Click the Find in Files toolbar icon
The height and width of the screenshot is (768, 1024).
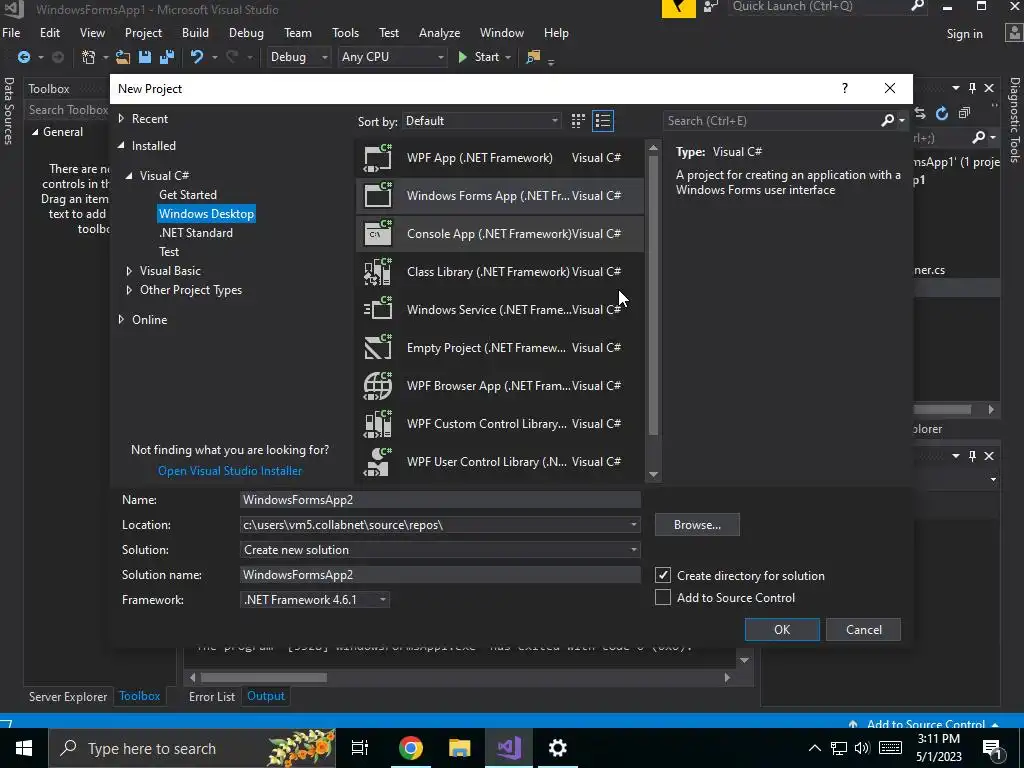[533, 57]
